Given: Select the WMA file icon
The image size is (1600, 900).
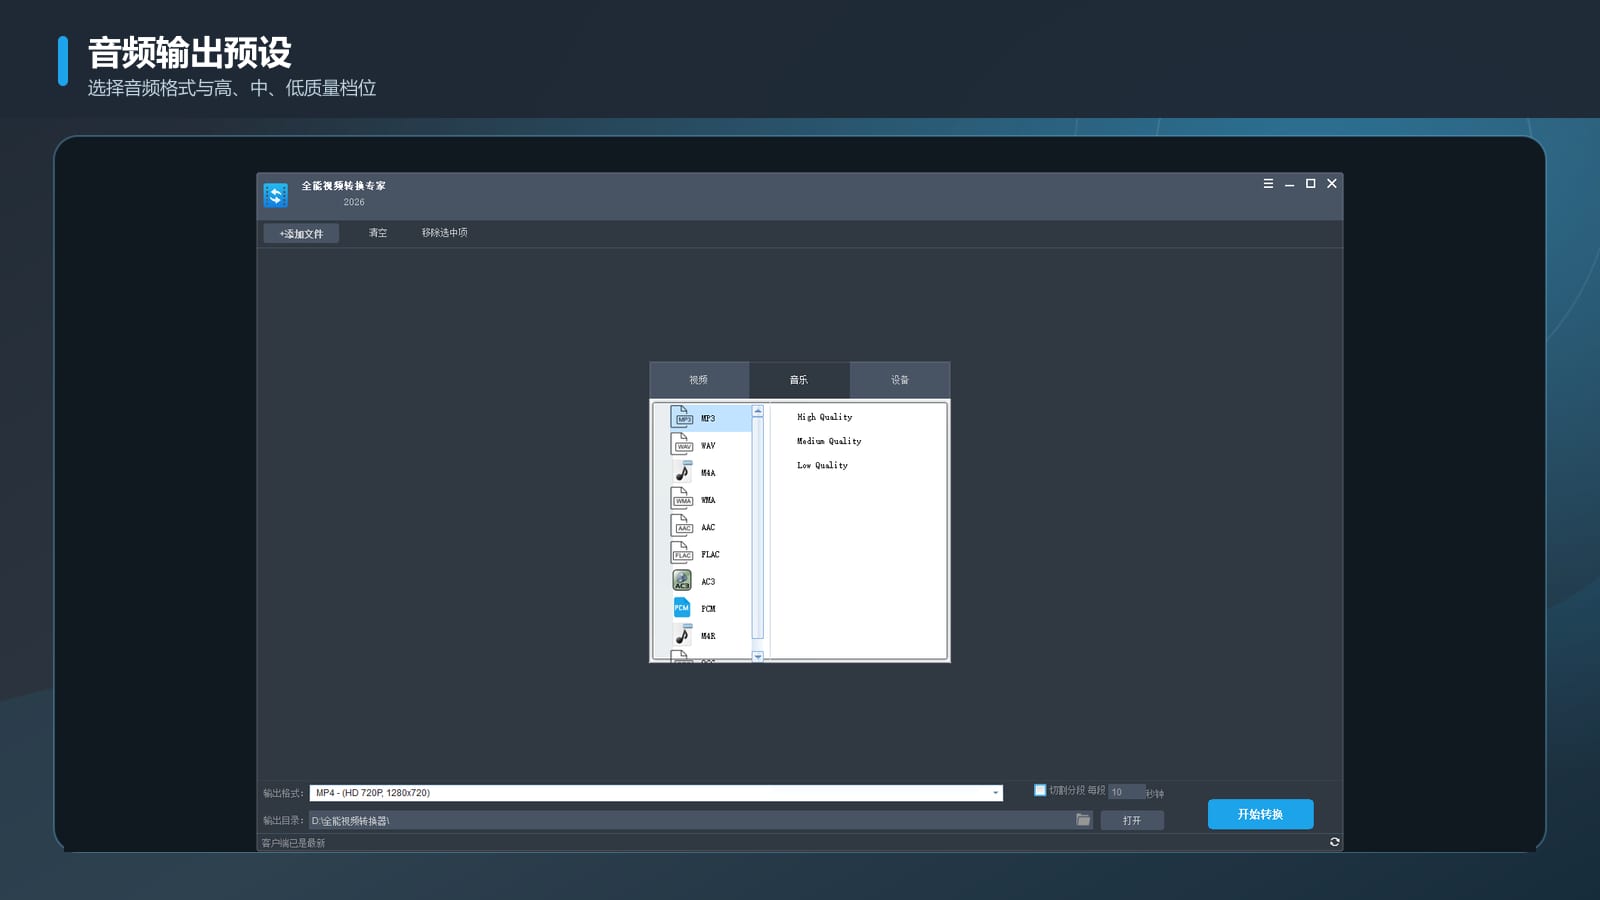Looking at the screenshot, I should (x=681, y=498).
